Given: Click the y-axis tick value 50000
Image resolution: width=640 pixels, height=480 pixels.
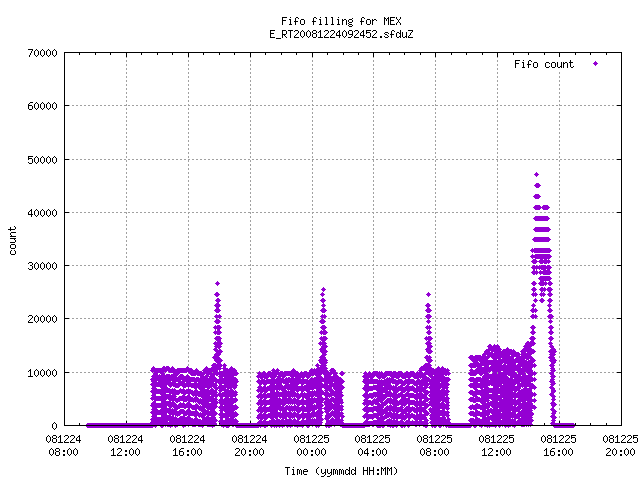Looking at the screenshot, I should 42,160.
